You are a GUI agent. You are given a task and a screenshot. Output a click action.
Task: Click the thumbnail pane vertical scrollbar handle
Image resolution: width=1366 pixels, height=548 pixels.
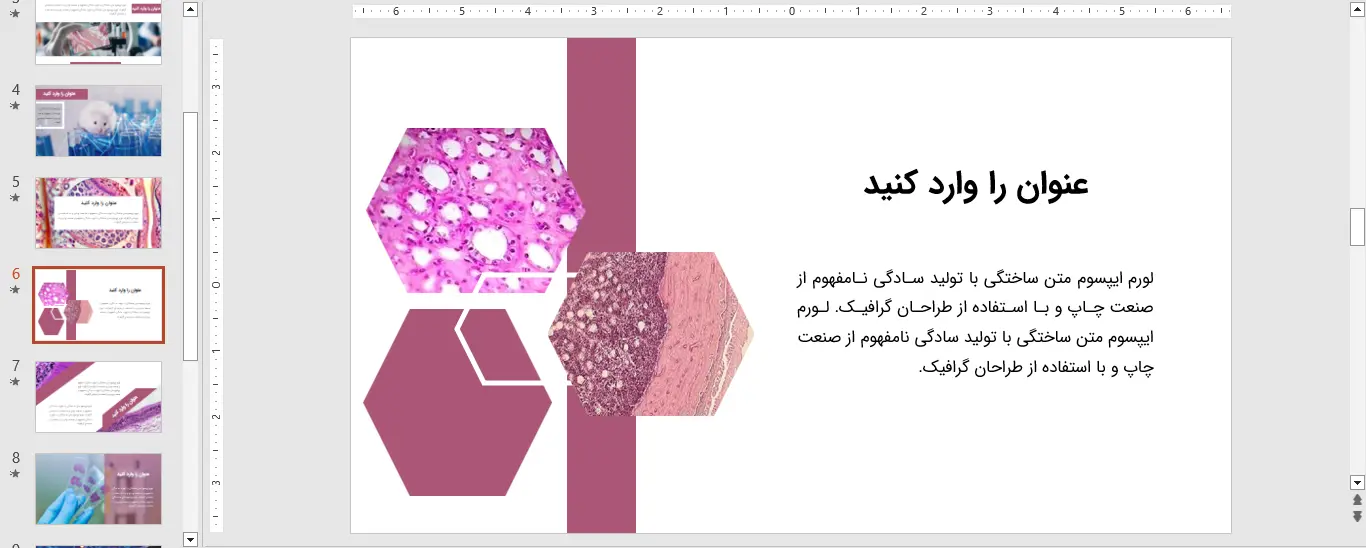tap(191, 236)
